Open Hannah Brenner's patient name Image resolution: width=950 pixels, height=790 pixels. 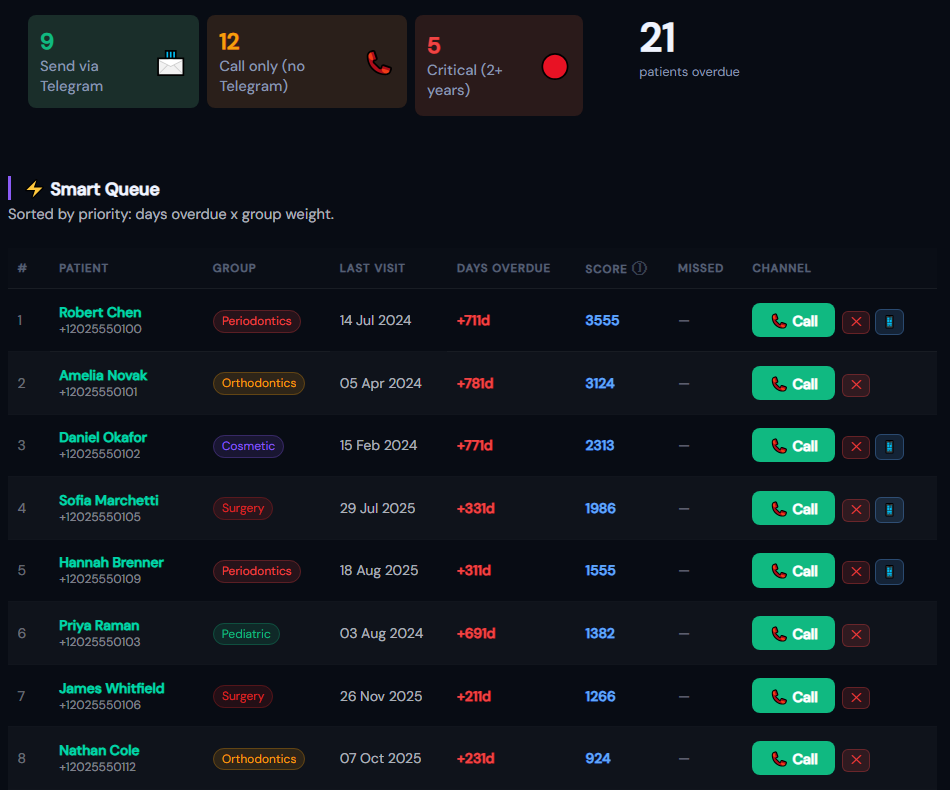pos(111,562)
